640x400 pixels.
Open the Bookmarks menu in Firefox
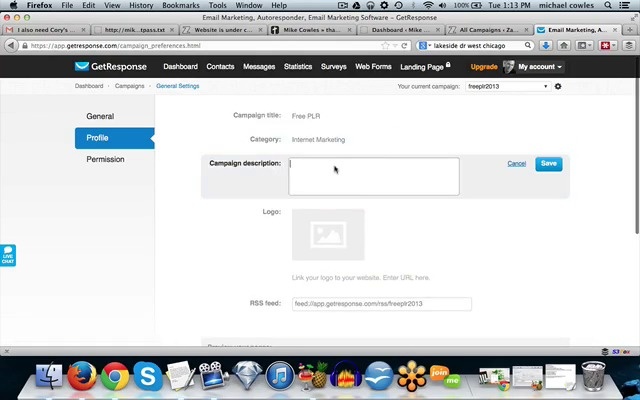pyautogui.click(x=181, y=5)
